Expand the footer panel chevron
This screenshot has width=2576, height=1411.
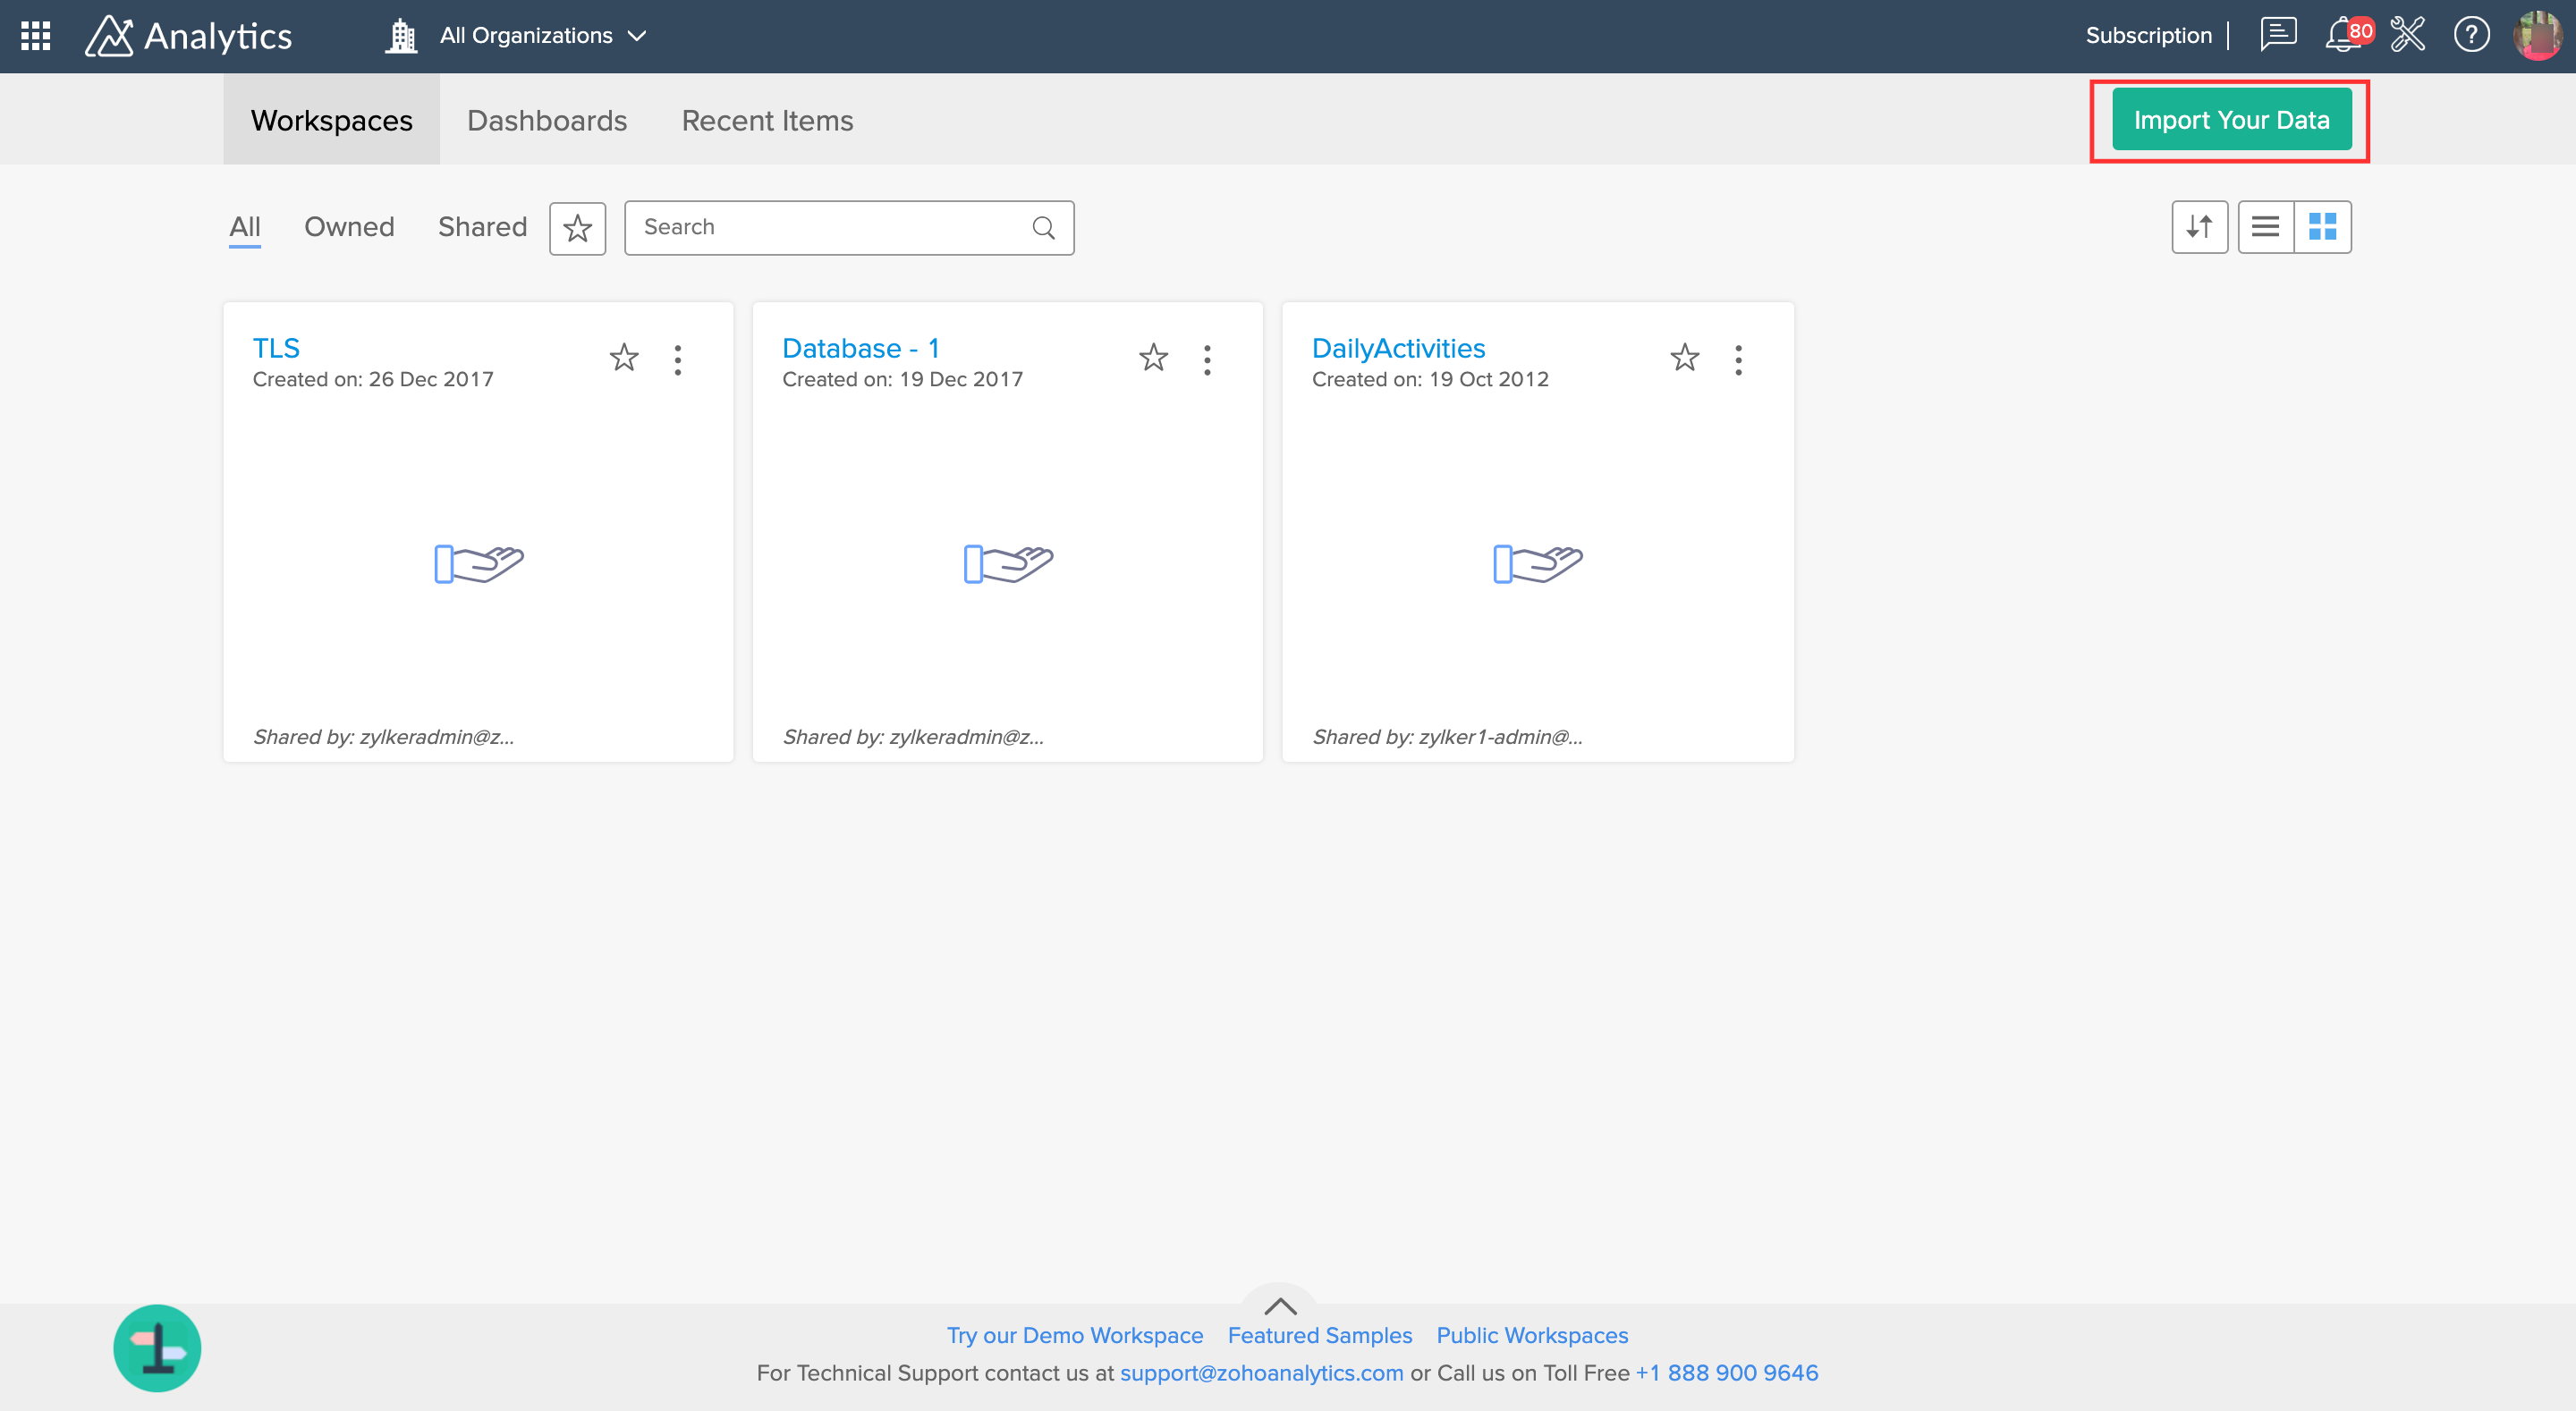(1280, 1306)
